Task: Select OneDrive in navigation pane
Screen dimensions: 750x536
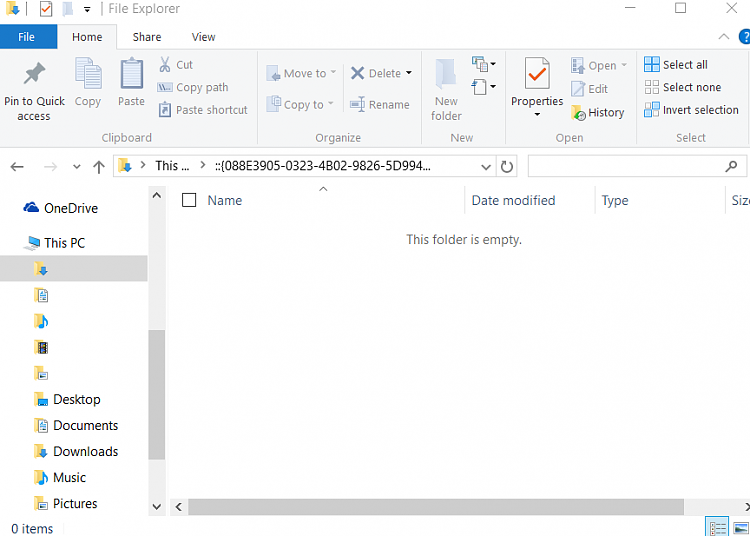Action: 61,208
